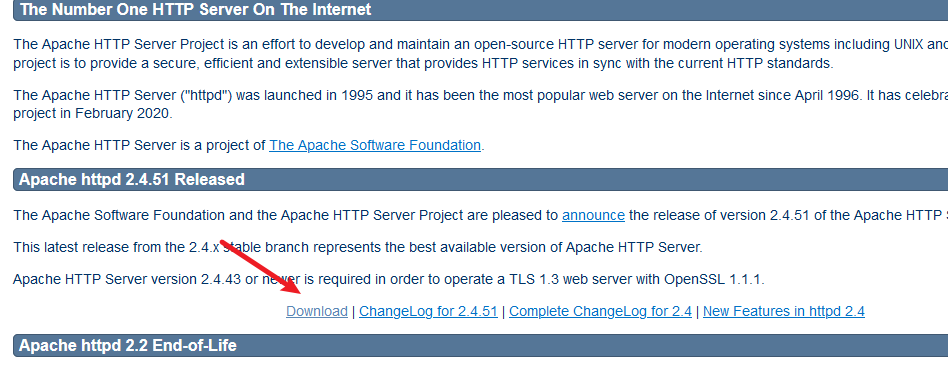This screenshot has width=948, height=368.
Task: Click the text "project in February 2020."
Action: coord(93,114)
